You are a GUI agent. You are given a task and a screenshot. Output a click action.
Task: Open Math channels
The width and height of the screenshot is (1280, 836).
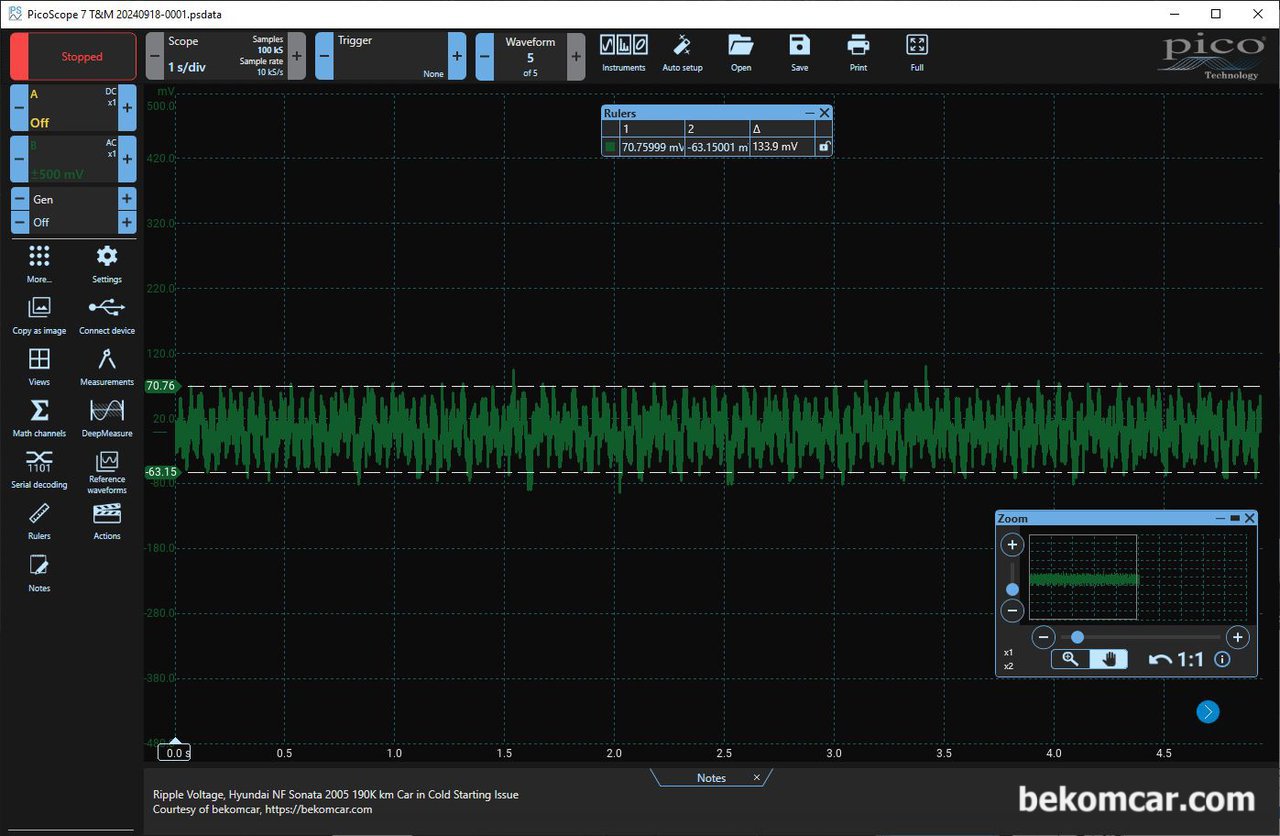pyautogui.click(x=39, y=418)
